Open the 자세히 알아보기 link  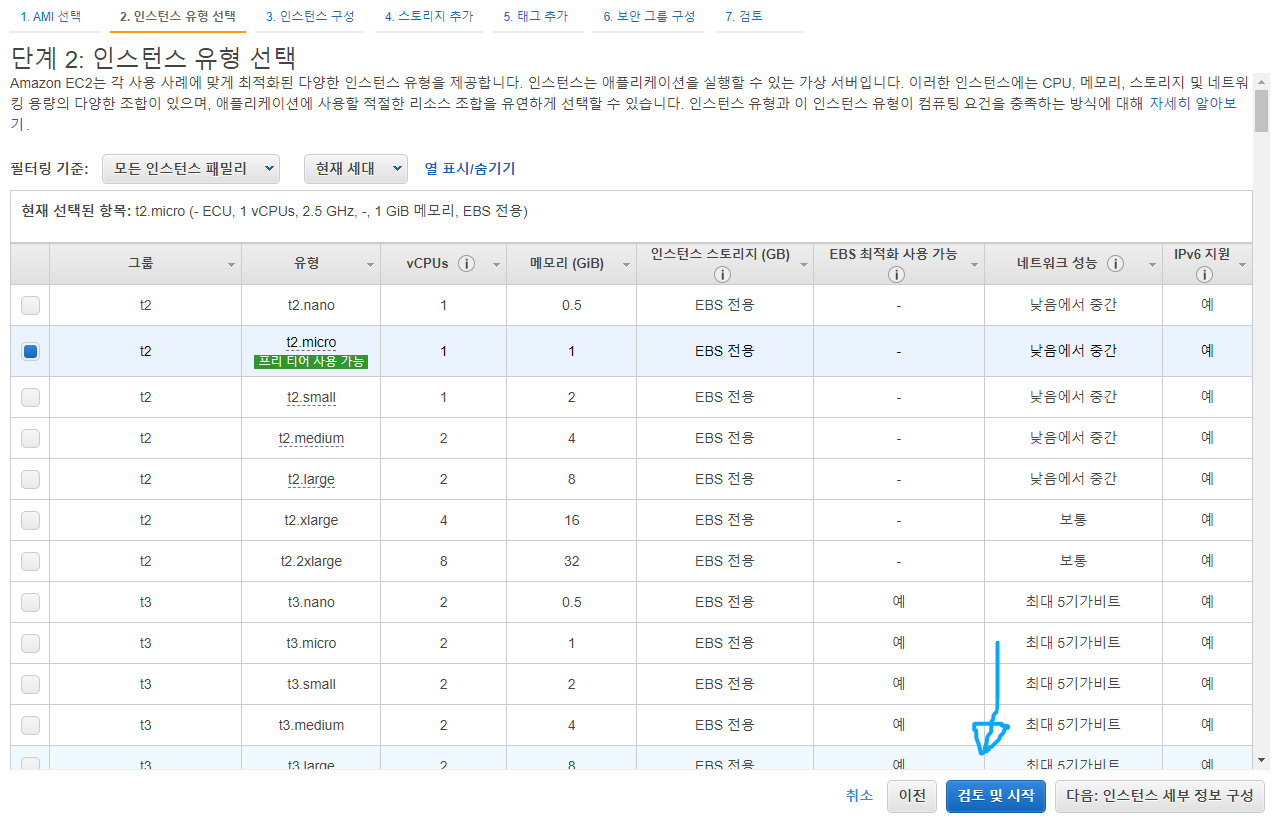(1193, 103)
